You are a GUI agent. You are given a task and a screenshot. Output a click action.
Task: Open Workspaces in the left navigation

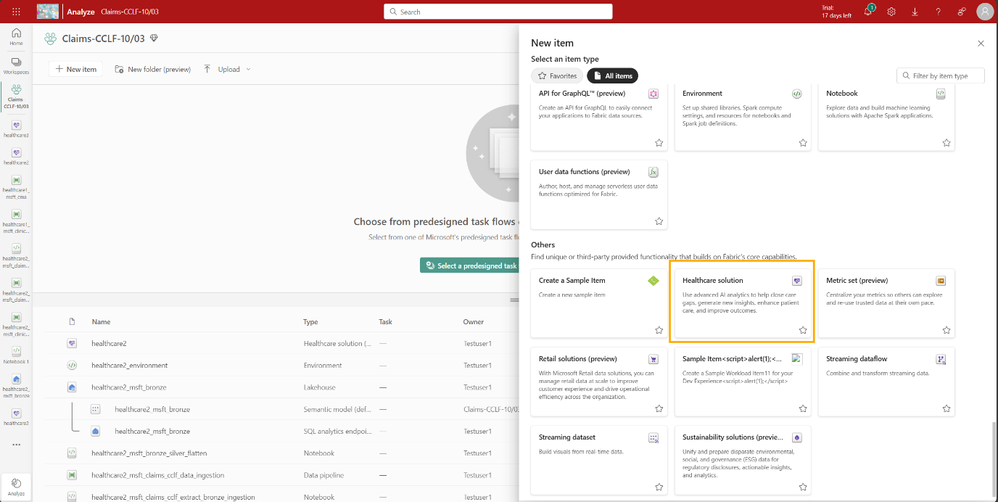[16, 66]
